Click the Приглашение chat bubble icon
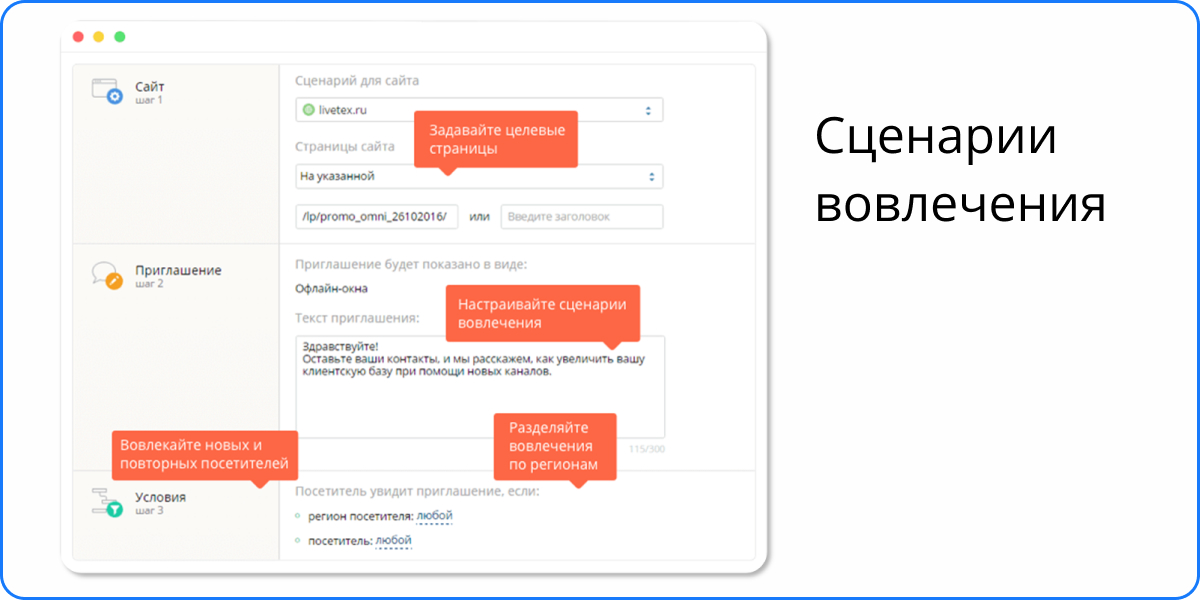 pyautogui.click(x=106, y=275)
